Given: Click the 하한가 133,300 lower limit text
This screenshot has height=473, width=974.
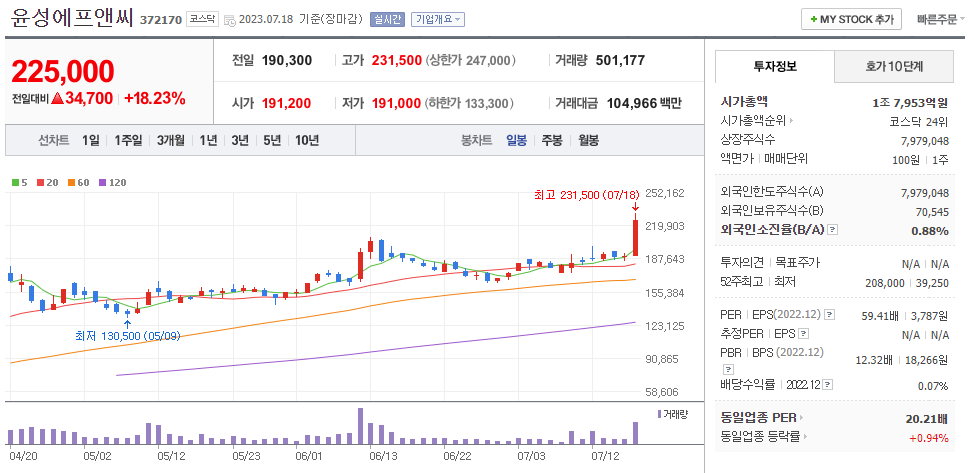Looking at the screenshot, I should tap(470, 103).
